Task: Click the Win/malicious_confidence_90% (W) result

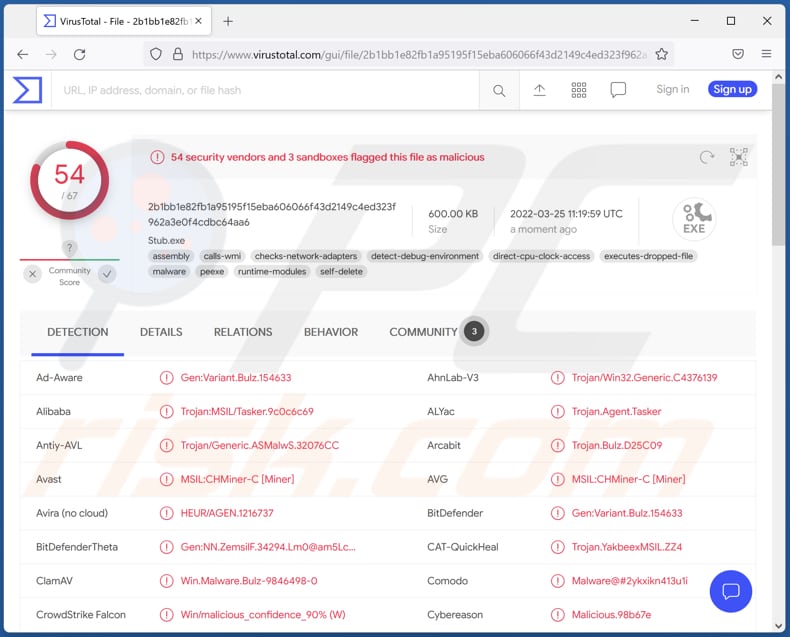Action: tap(263, 614)
